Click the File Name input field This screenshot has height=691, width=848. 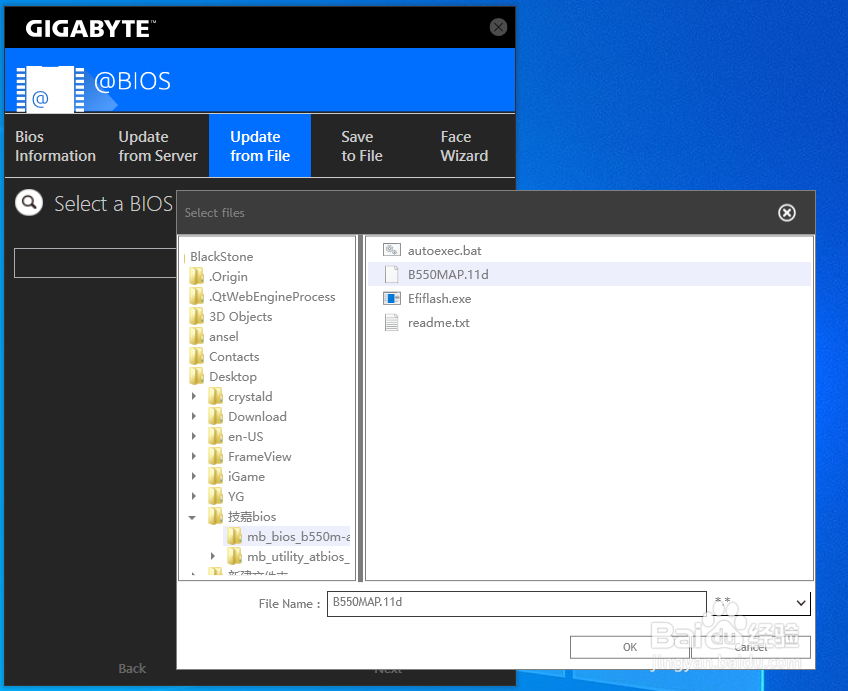[x=516, y=603]
